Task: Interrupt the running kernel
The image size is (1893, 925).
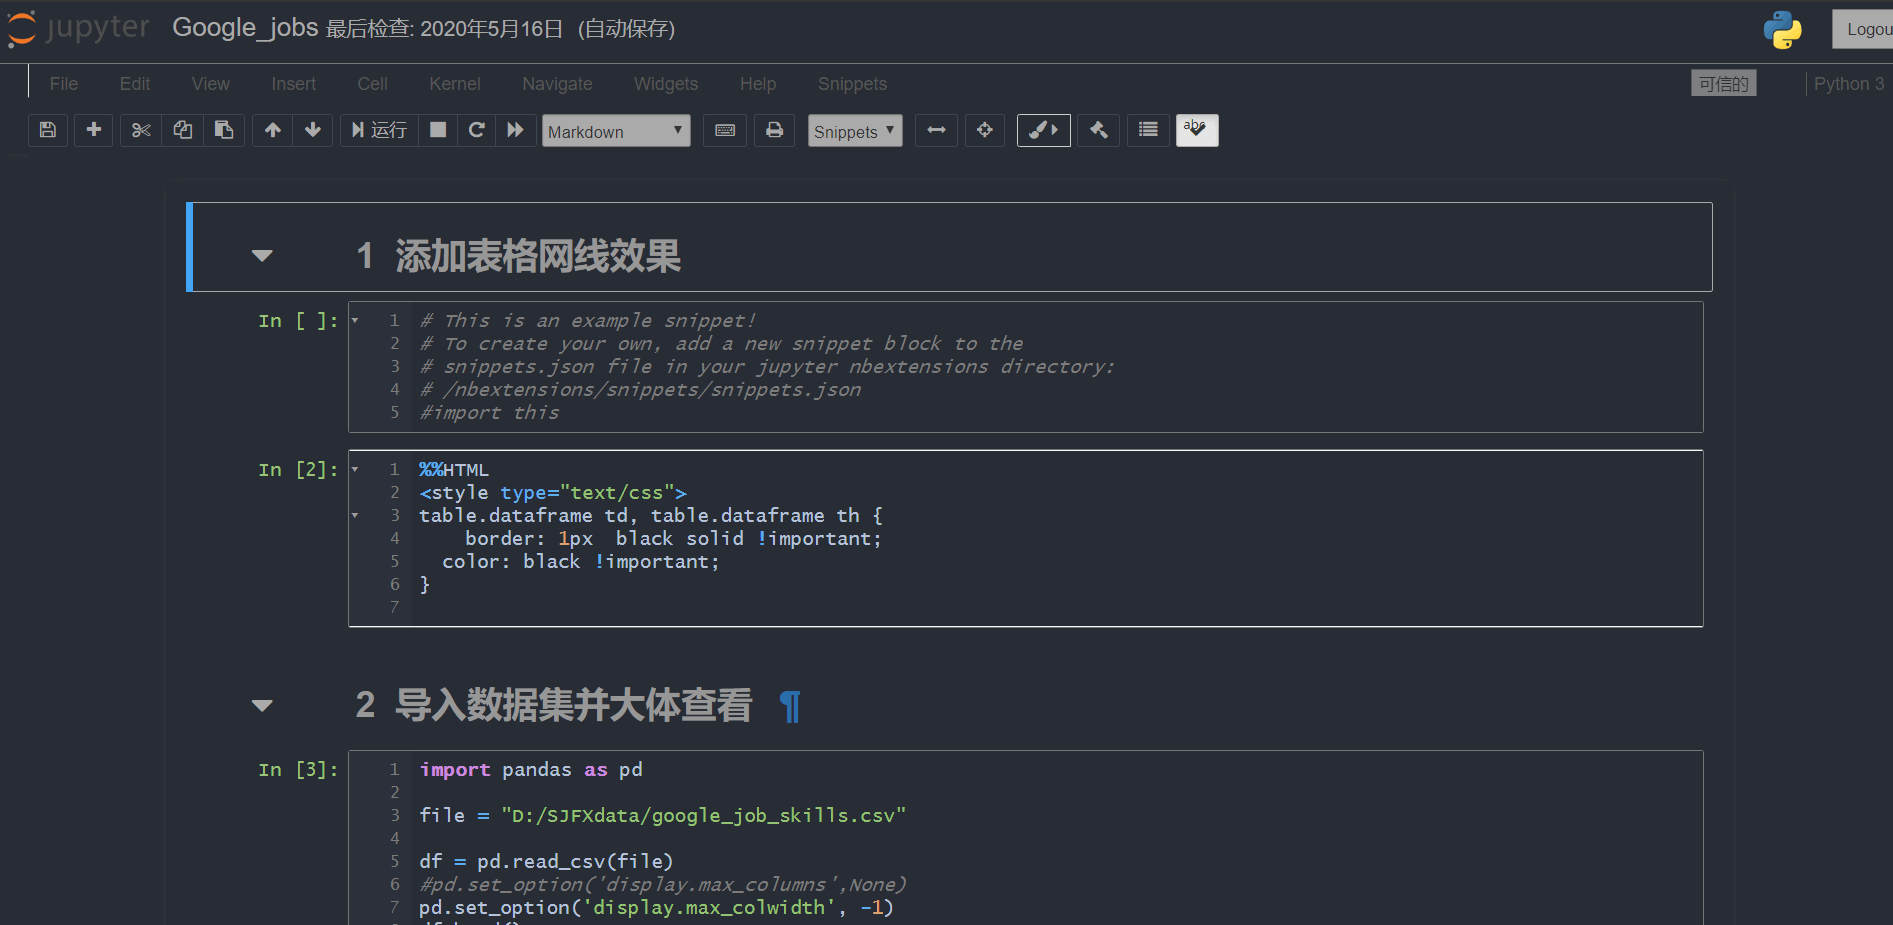Action: point(437,130)
